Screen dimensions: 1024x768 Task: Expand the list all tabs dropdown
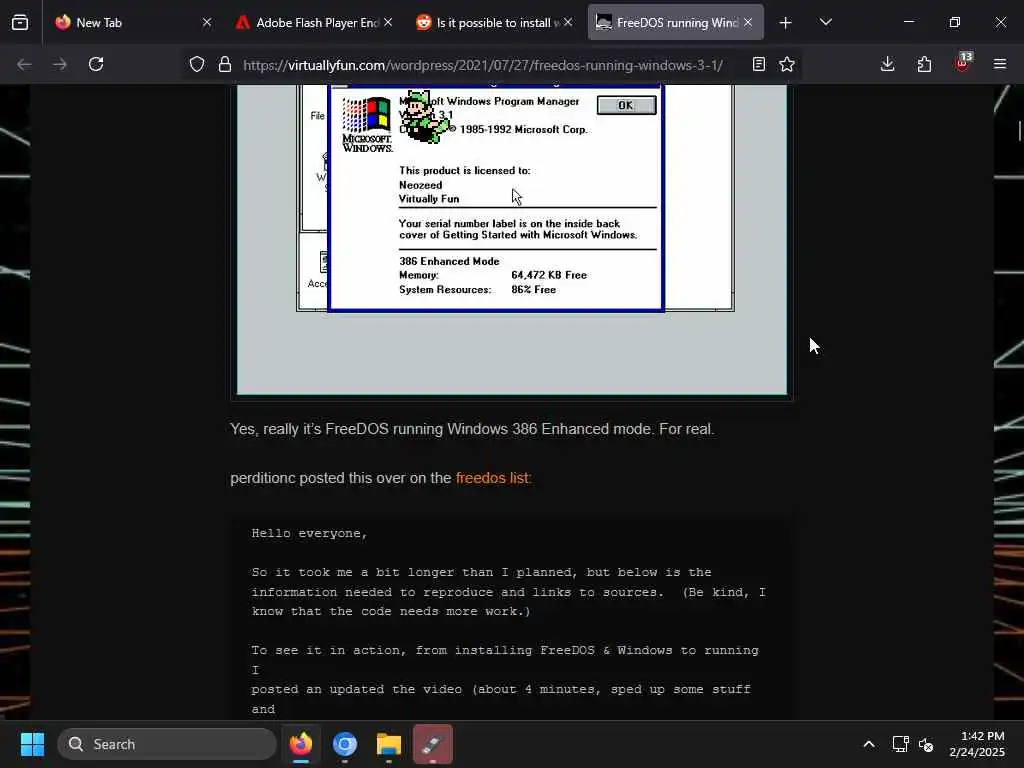click(826, 23)
